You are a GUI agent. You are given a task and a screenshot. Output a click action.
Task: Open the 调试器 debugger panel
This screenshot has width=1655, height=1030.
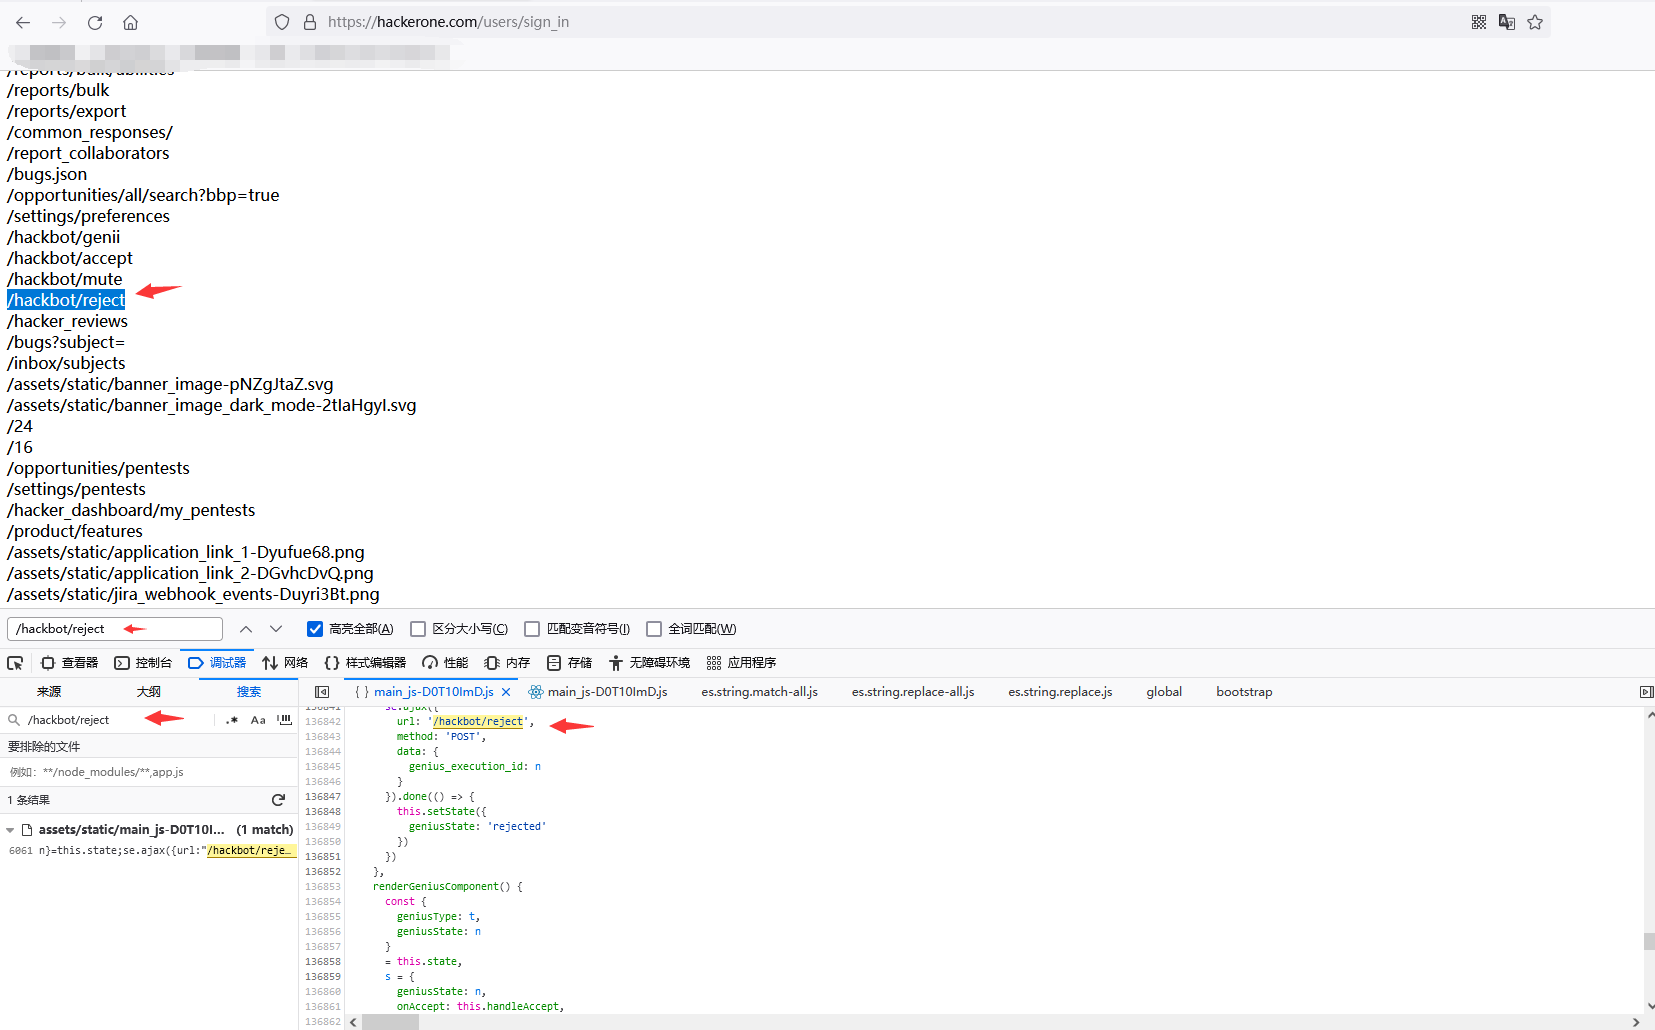pyautogui.click(x=217, y=663)
